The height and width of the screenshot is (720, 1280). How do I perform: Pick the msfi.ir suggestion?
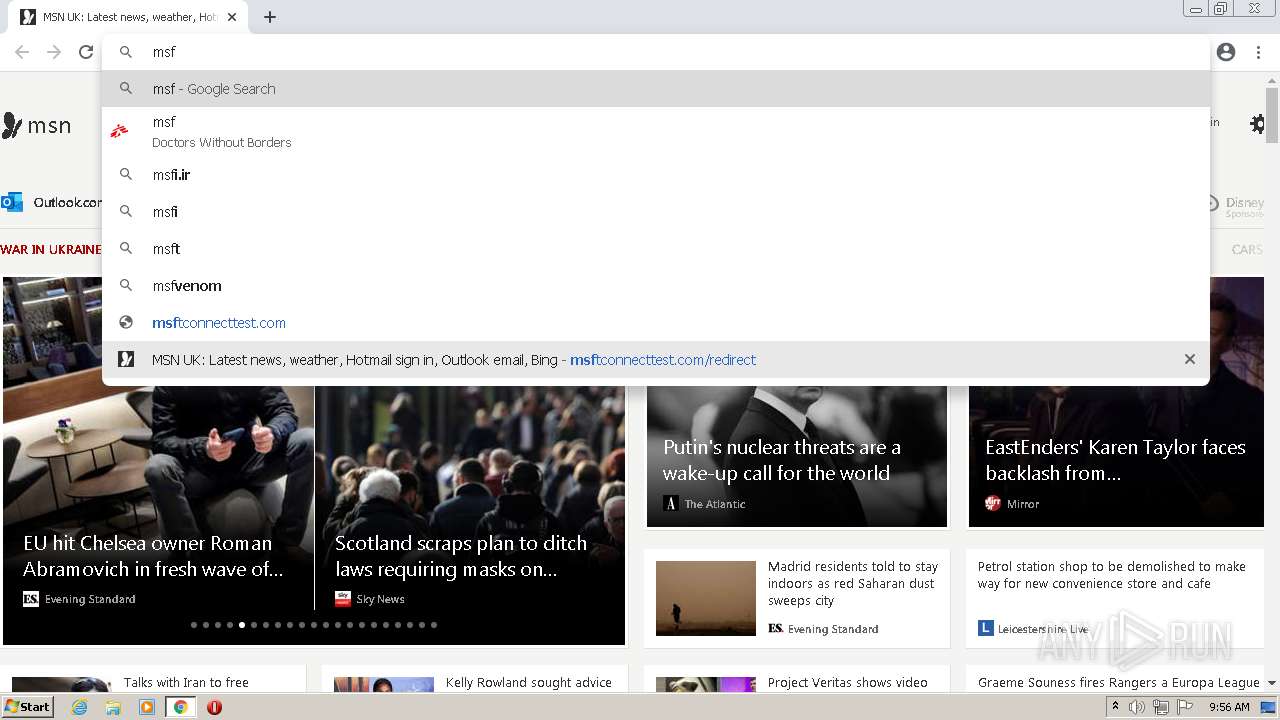[x=656, y=174]
